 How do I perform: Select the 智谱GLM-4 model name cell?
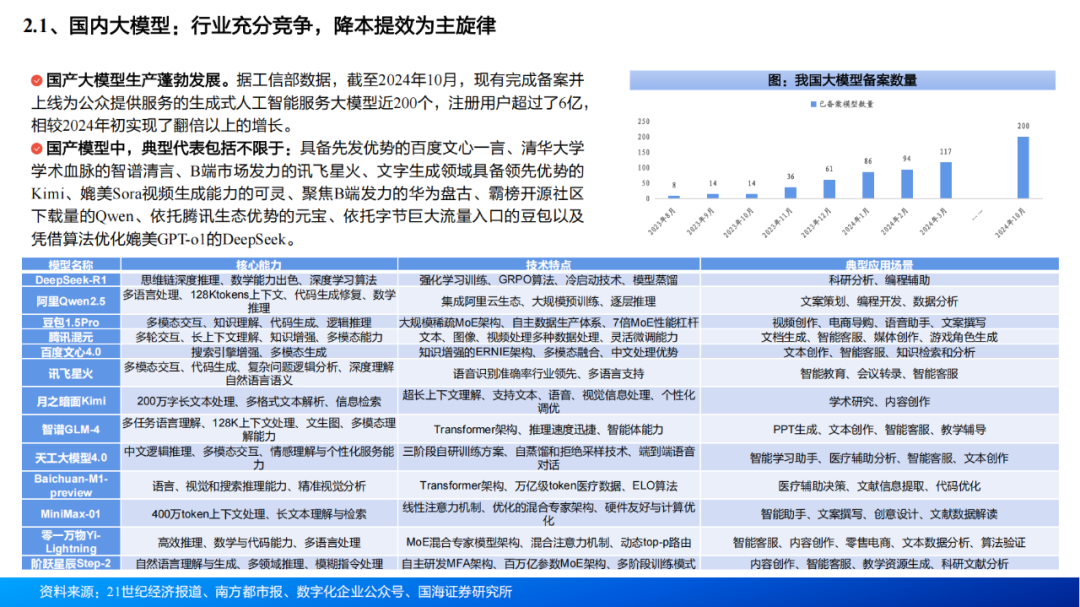(71, 429)
